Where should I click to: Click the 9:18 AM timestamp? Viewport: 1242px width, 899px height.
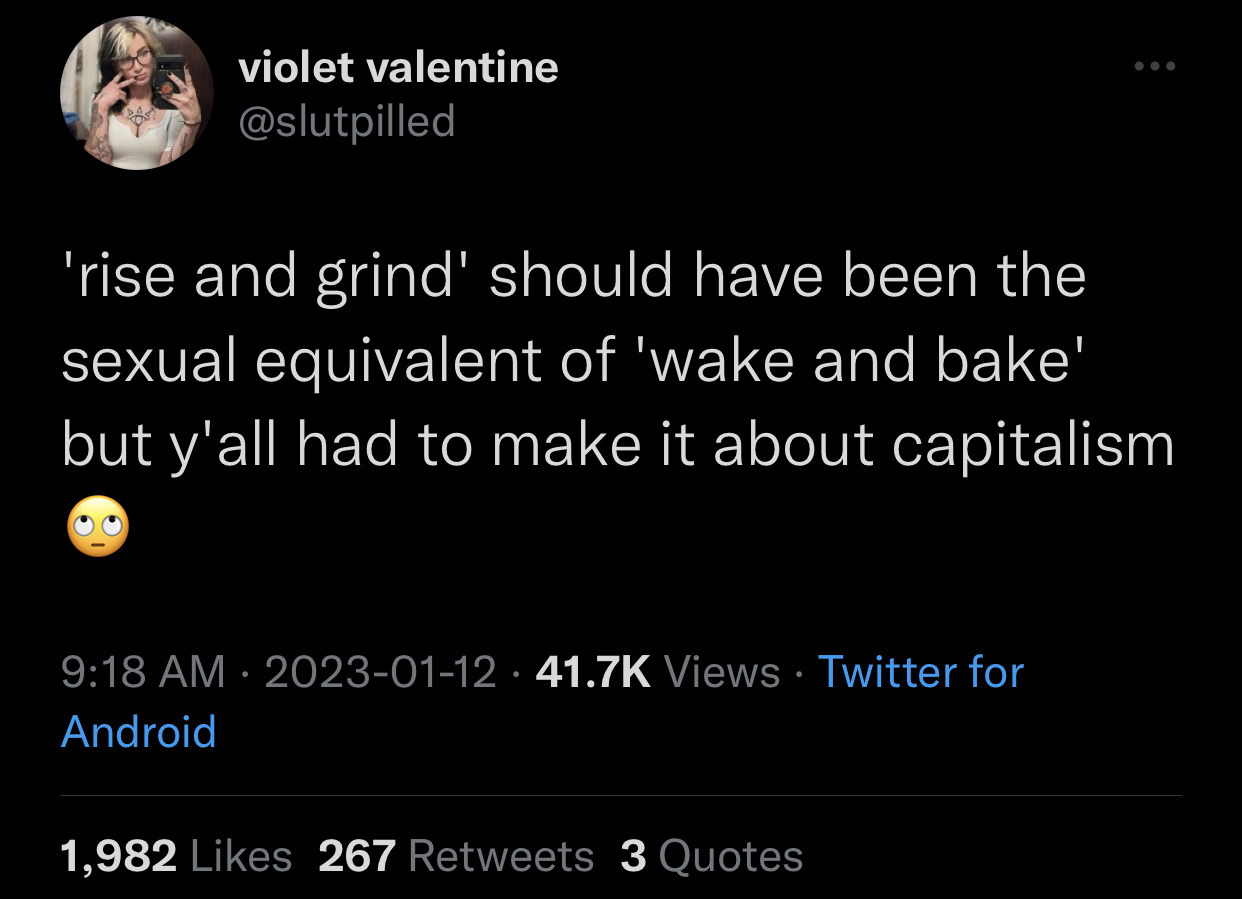pyautogui.click(x=143, y=672)
